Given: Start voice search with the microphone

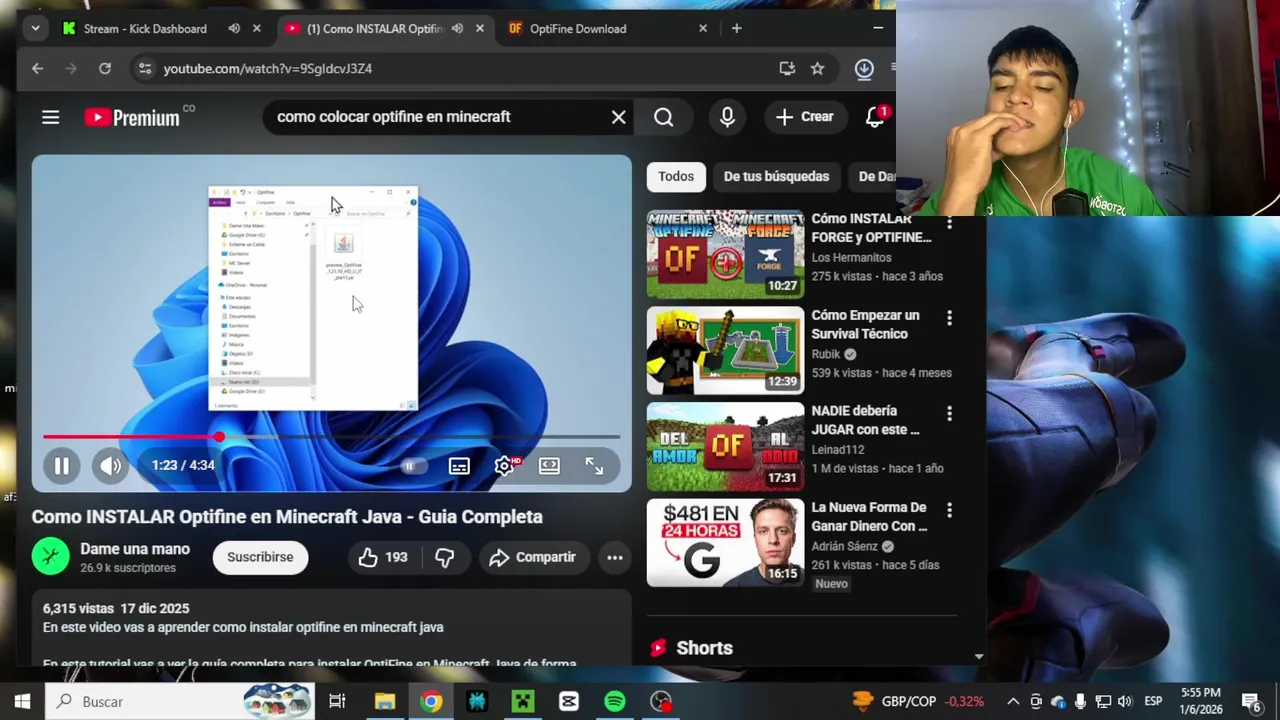Looking at the screenshot, I should [x=727, y=117].
